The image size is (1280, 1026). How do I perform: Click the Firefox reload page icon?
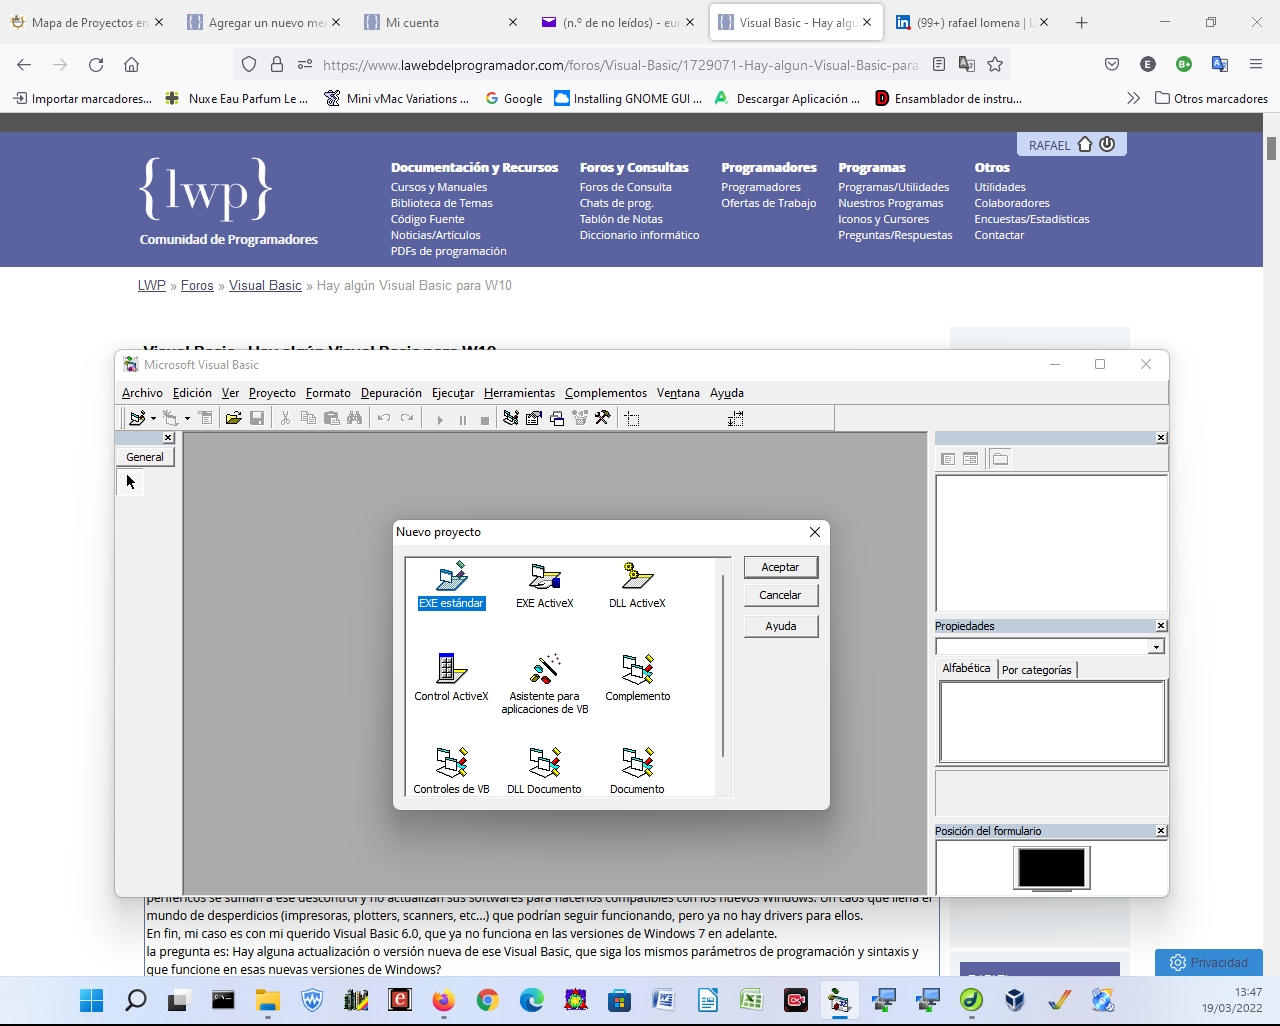pyautogui.click(x=96, y=65)
